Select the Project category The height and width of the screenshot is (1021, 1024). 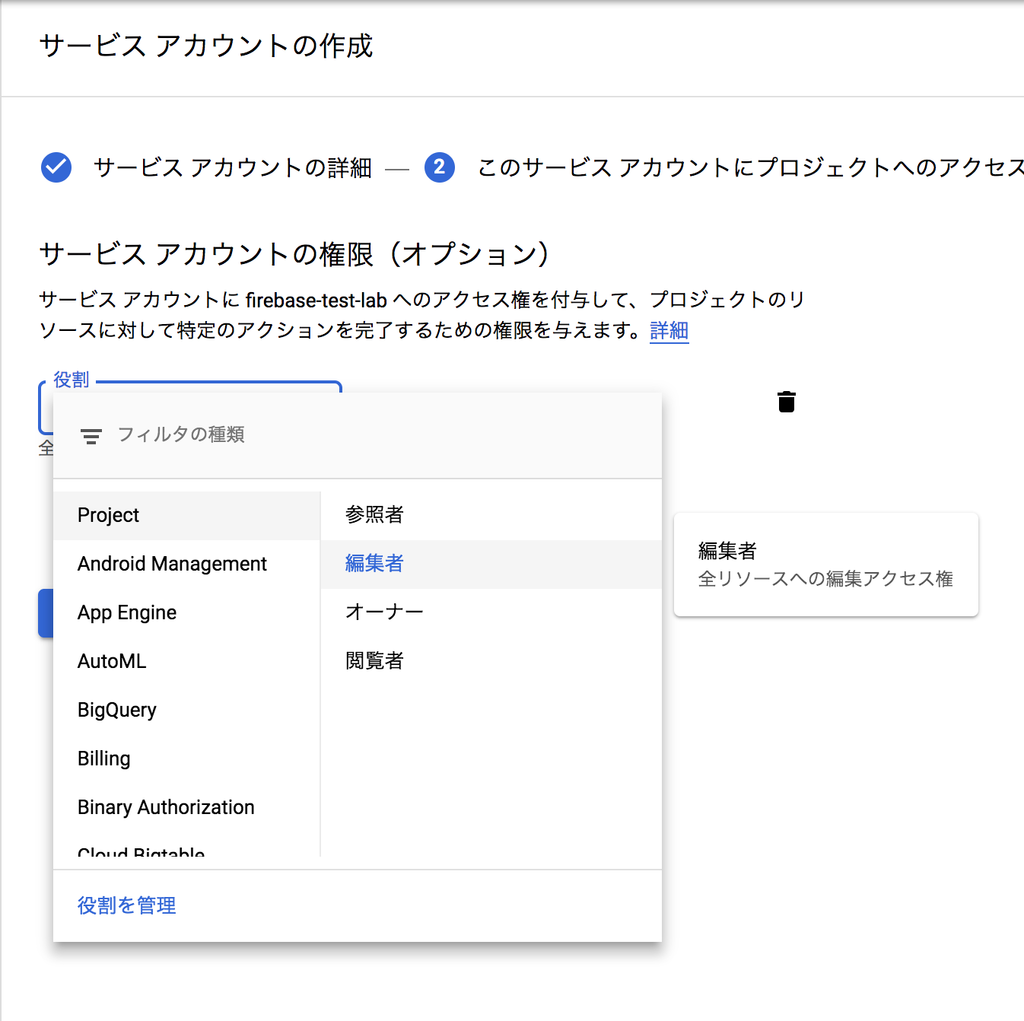pyautogui.click(x=187, y=515)
